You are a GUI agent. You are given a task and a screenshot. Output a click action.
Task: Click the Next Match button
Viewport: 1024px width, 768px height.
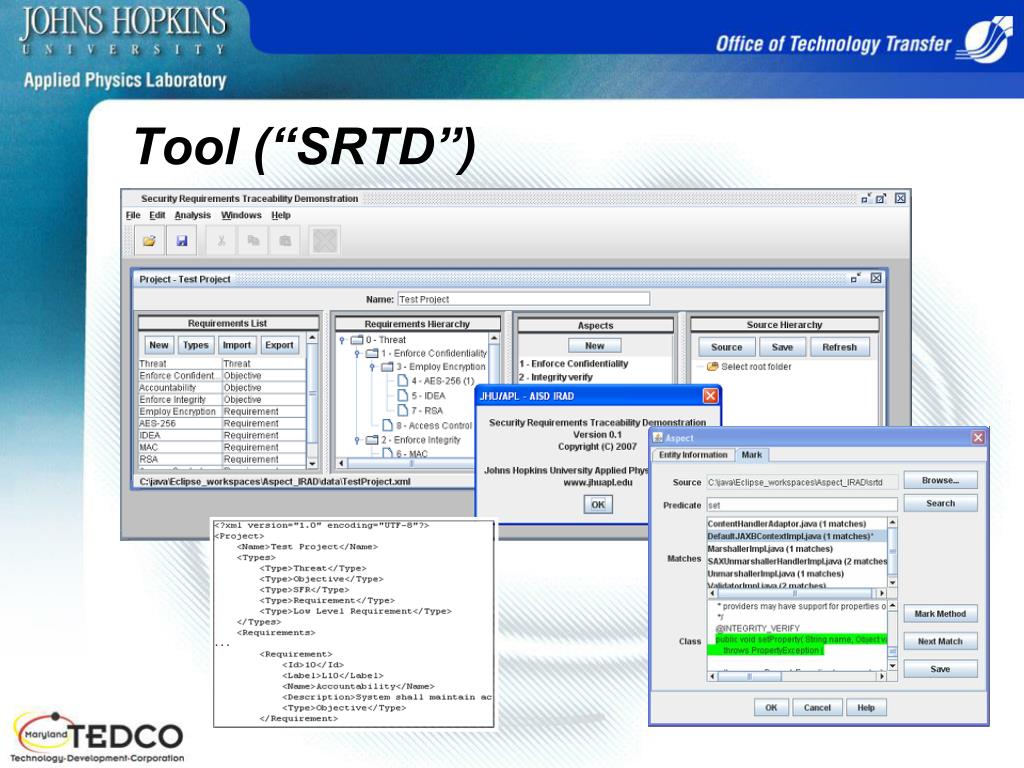pos(940,641)
